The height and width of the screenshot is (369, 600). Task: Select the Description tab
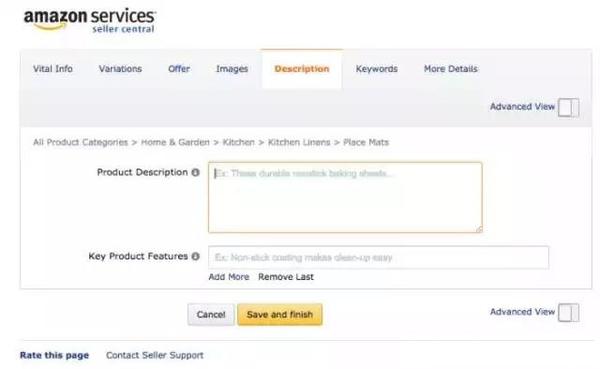pyautogui.click(x=302, y=69)
